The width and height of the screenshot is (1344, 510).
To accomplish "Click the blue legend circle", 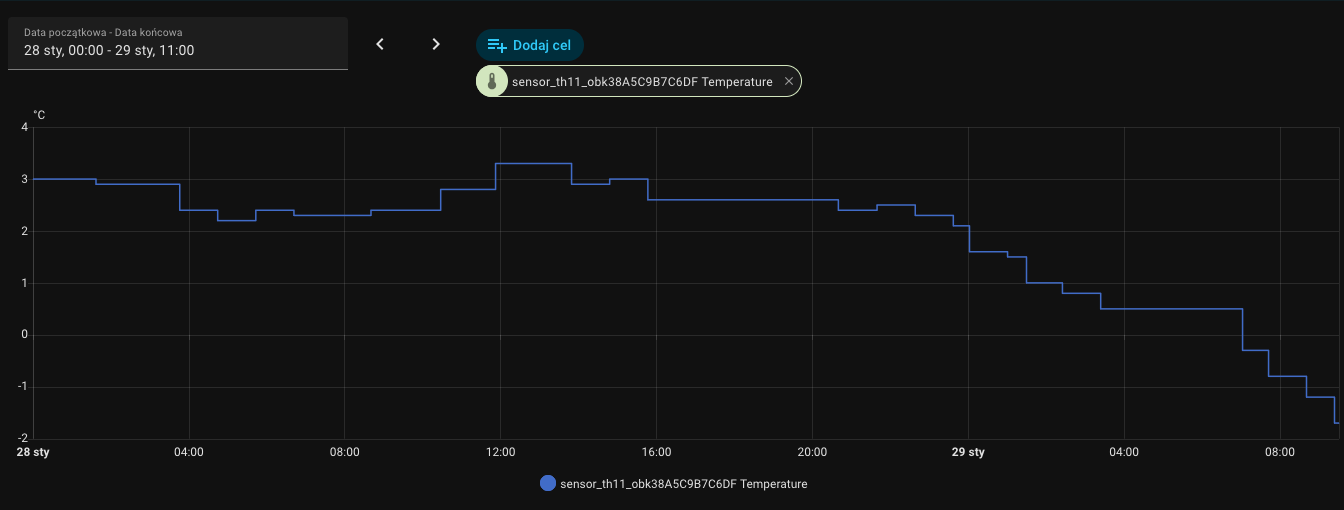I will coord(547,483).
